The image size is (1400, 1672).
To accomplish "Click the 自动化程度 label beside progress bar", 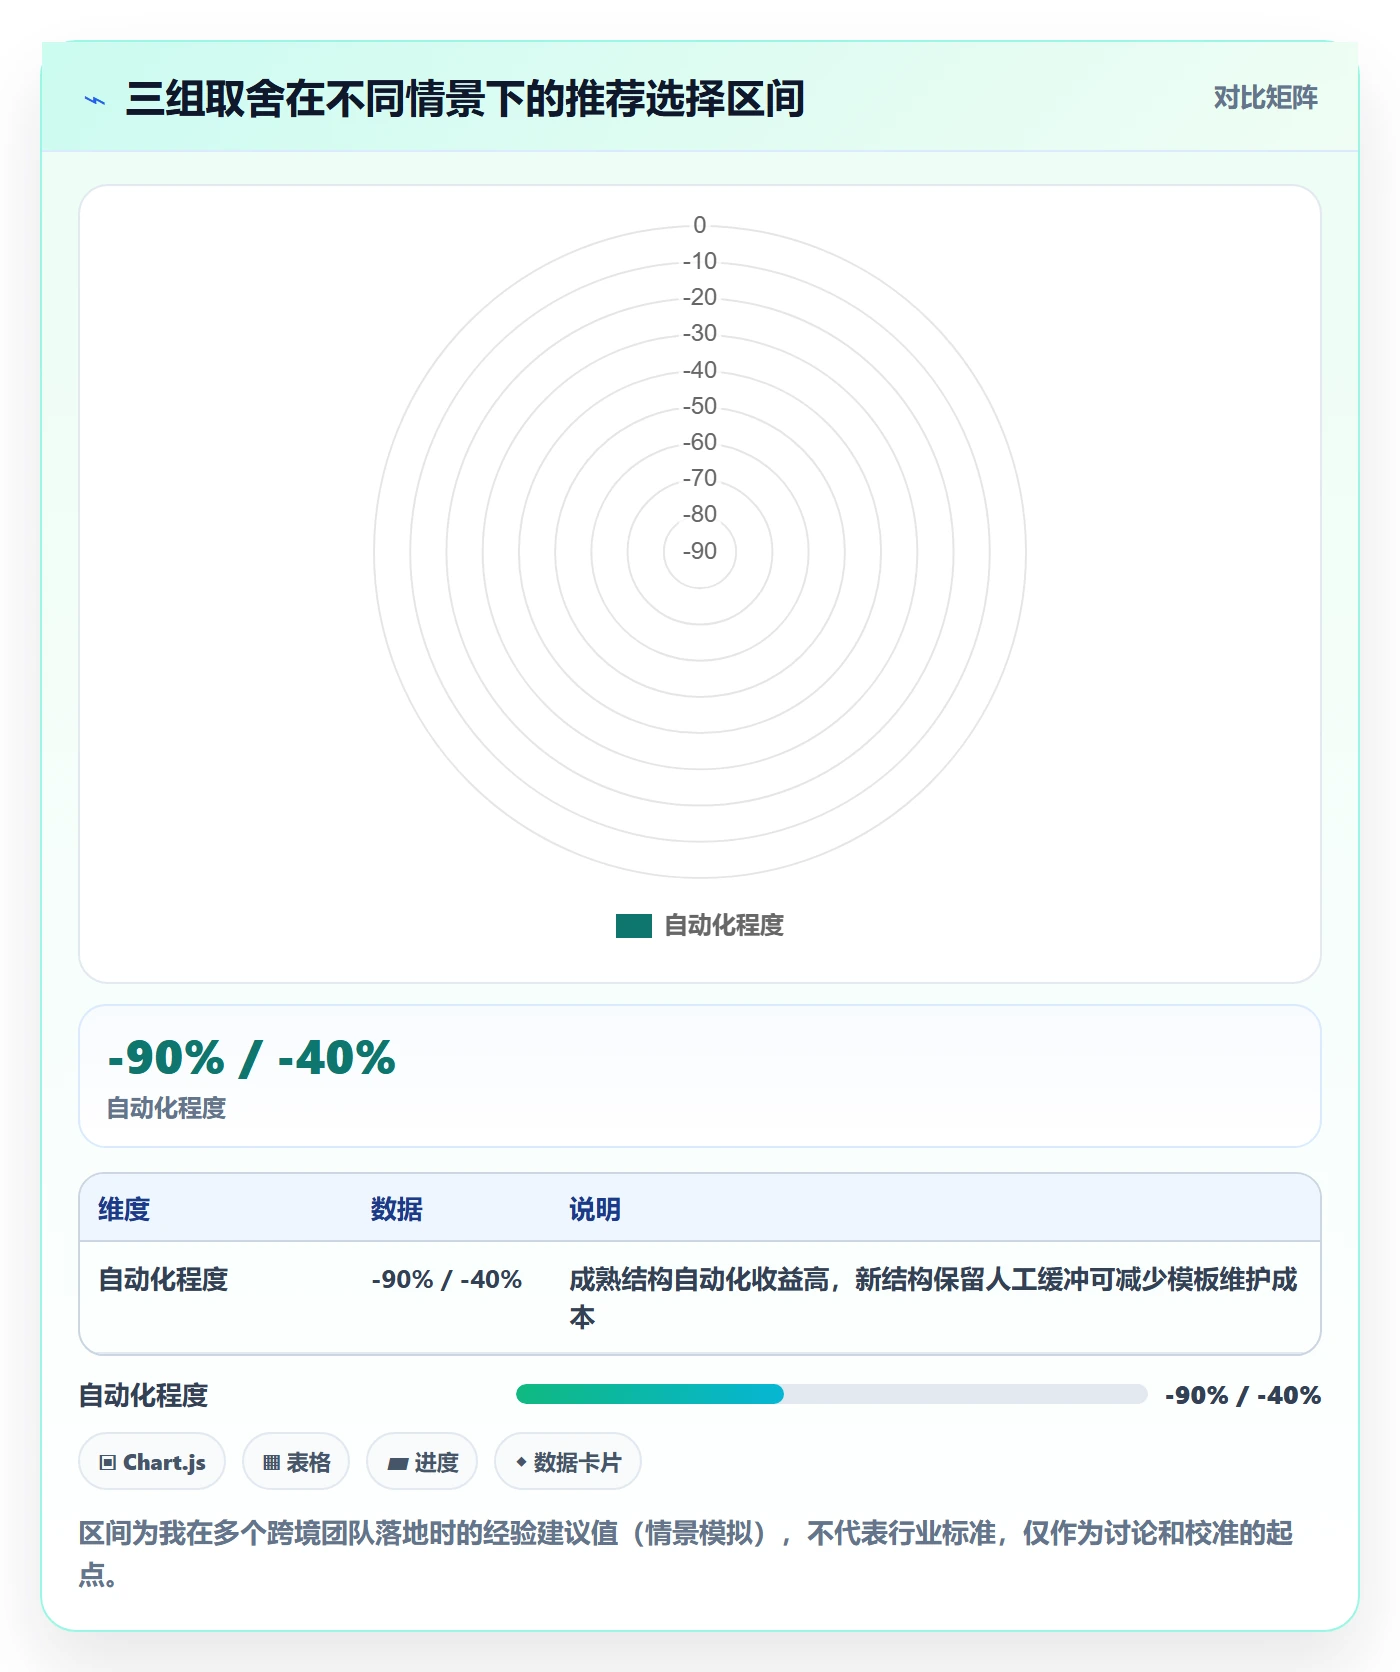I will click(x=143, y=1395).
